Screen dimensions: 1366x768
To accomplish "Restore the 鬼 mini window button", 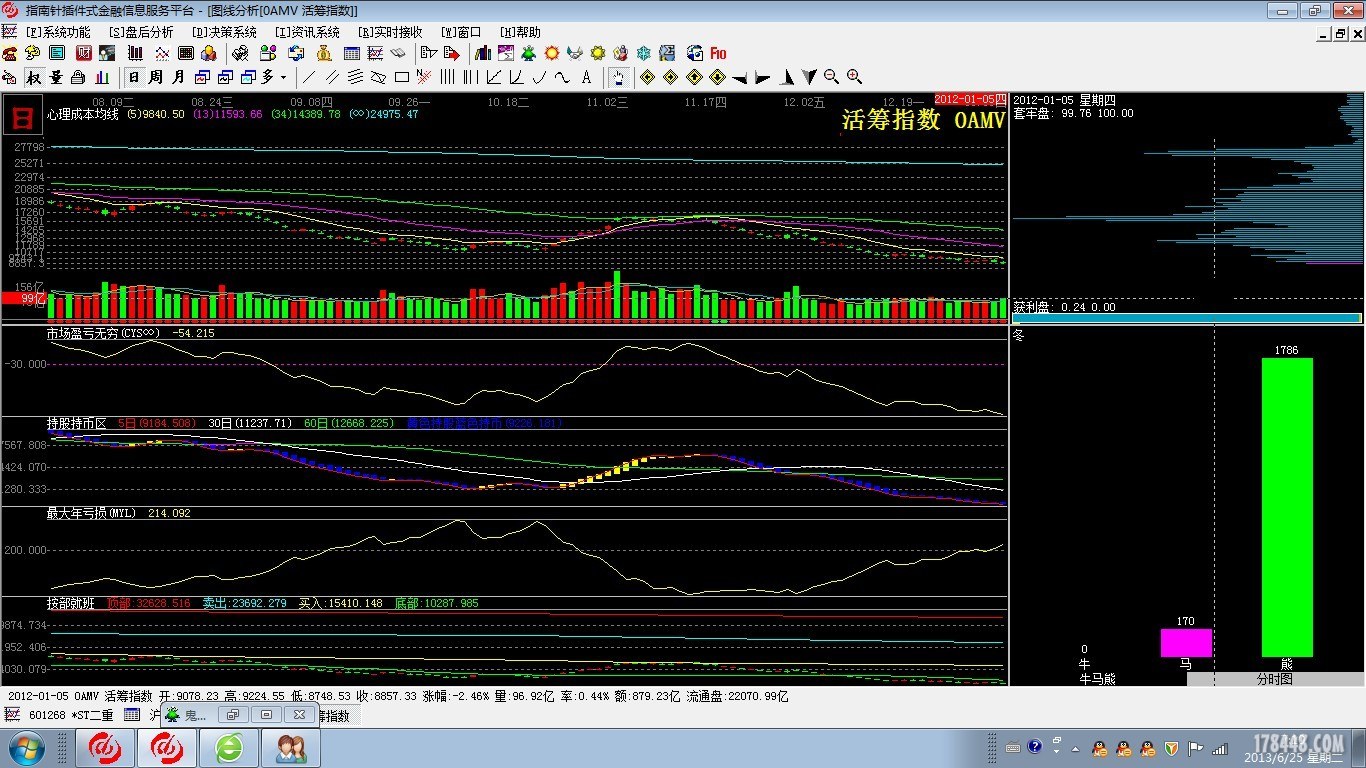I will (233, 715).
